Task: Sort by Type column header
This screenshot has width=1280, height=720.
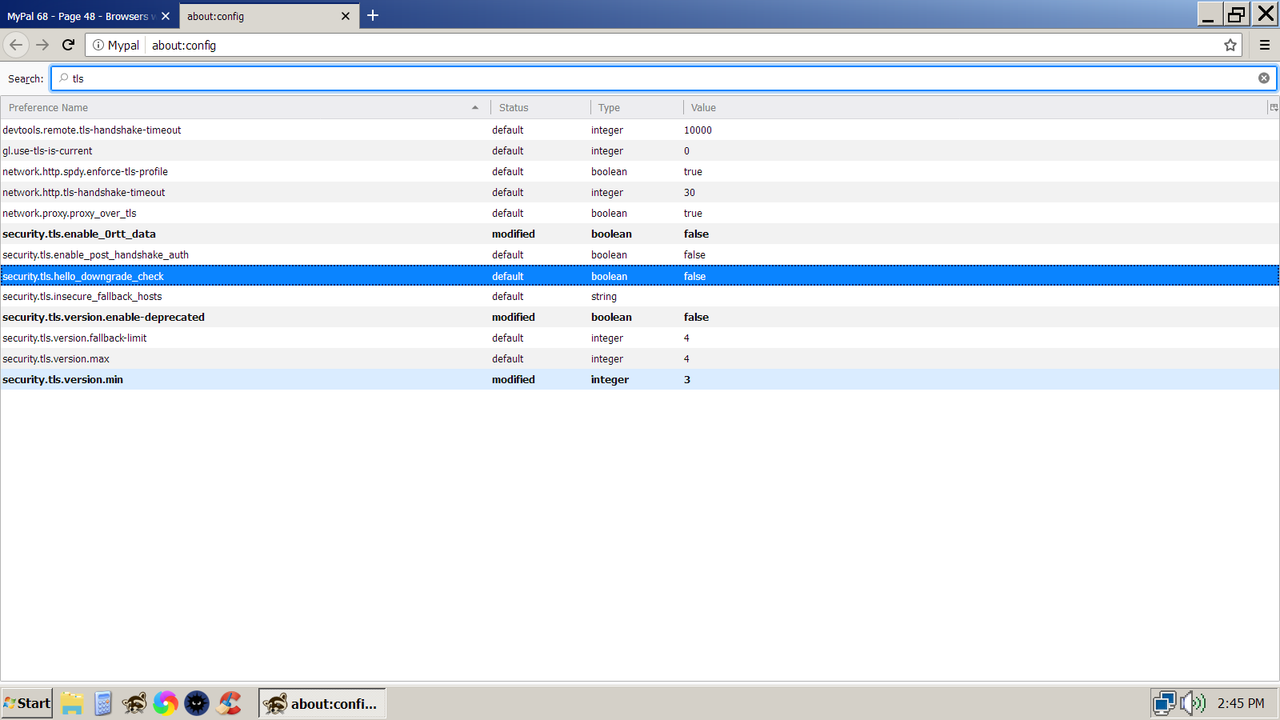Action: (637, 107)
